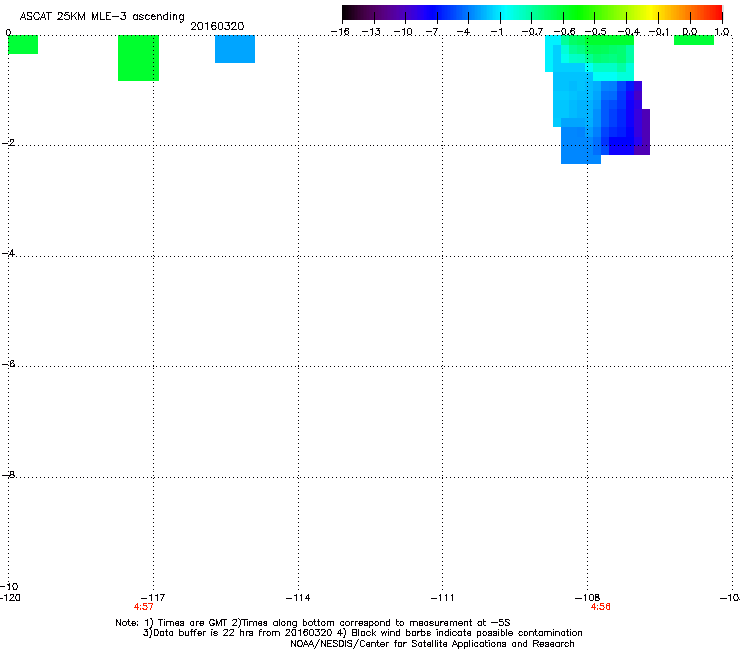The height and width of the screenshot is (650, 740).
Task: Select the longitude label -117
Action: click(x=153, y=598)
